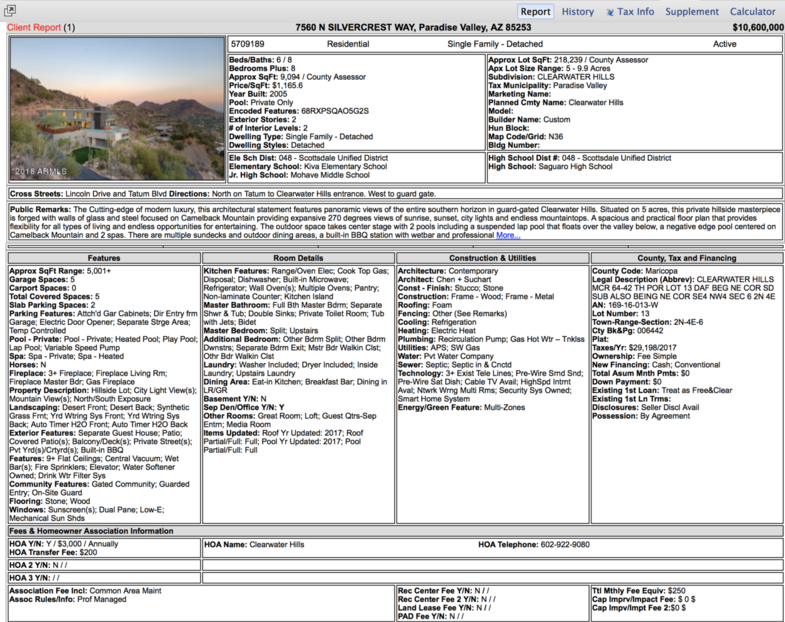Click the Builder Name Custom line
785x622 pixels.
529,120
